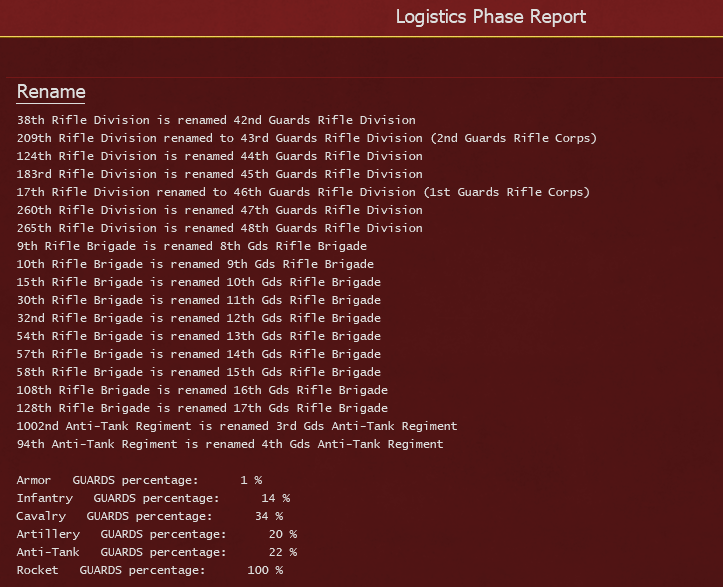Click the 183rd Rifle Division rename line

219,174
